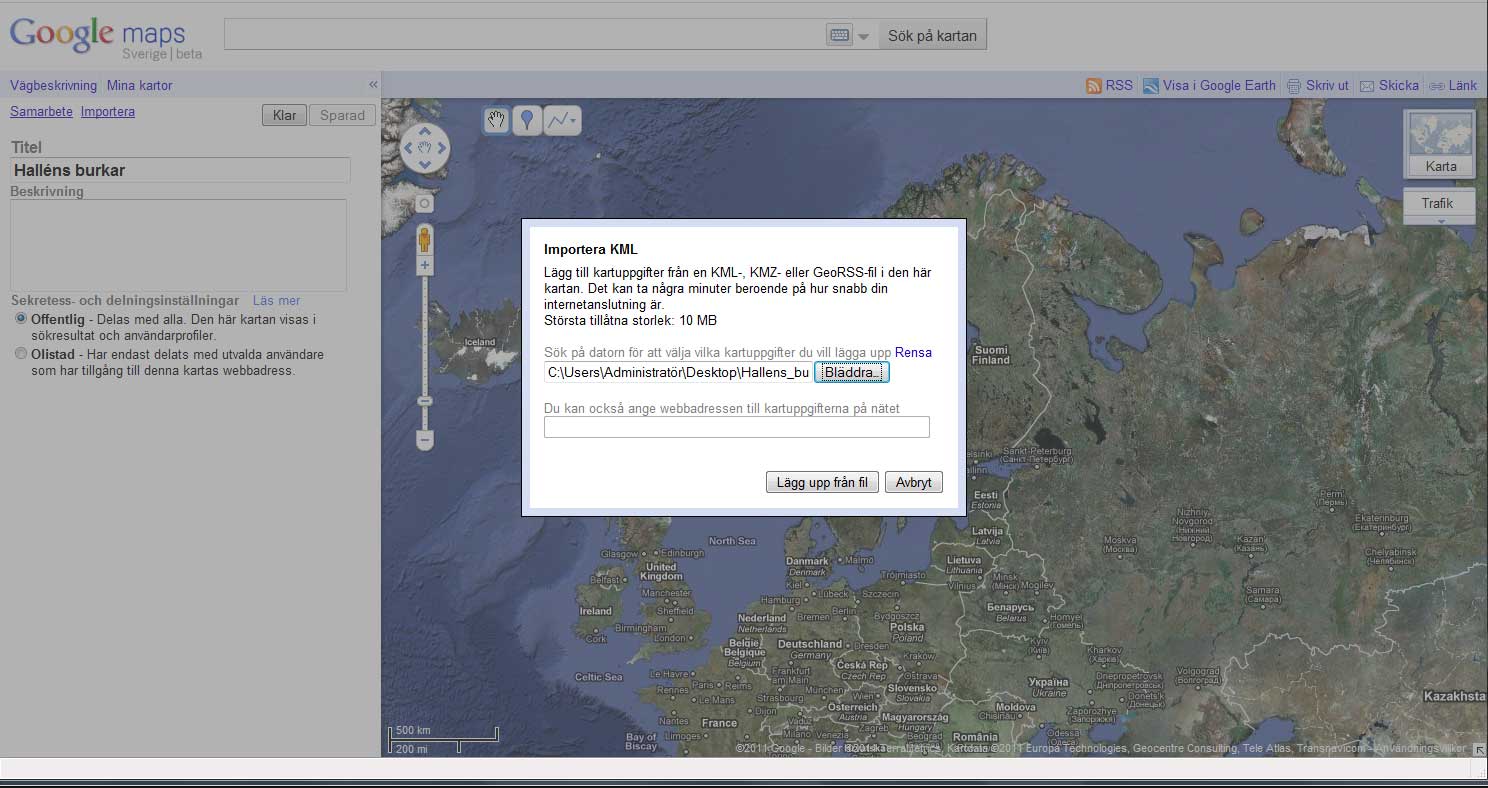1488x788 pixels.
Task: Click the web address input field
Action: [736, 428]
